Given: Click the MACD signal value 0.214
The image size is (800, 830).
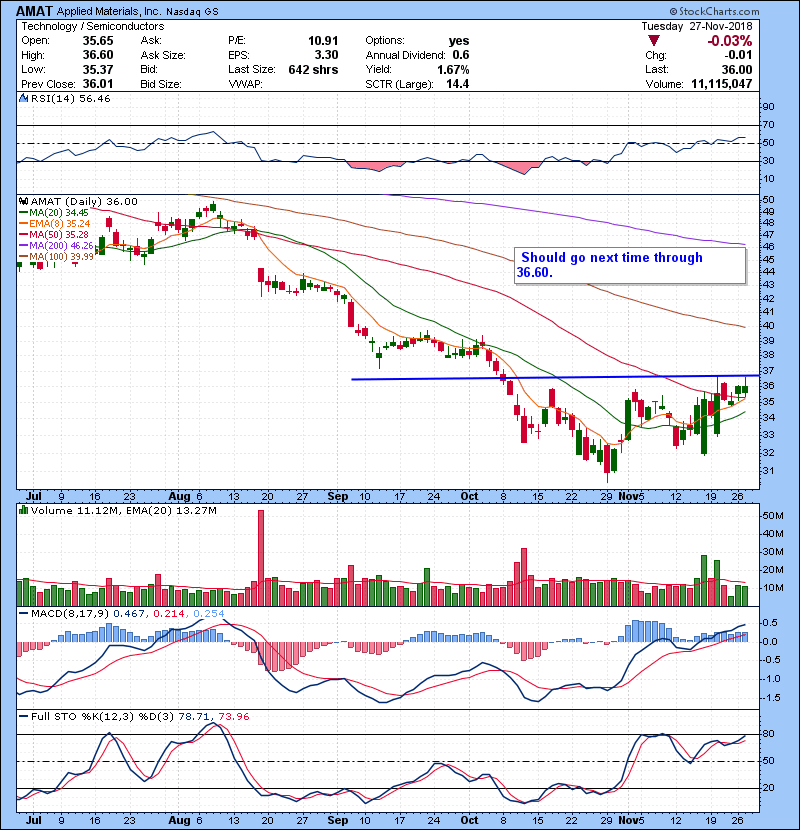Looking at the screenshot, I should (168, 614).
